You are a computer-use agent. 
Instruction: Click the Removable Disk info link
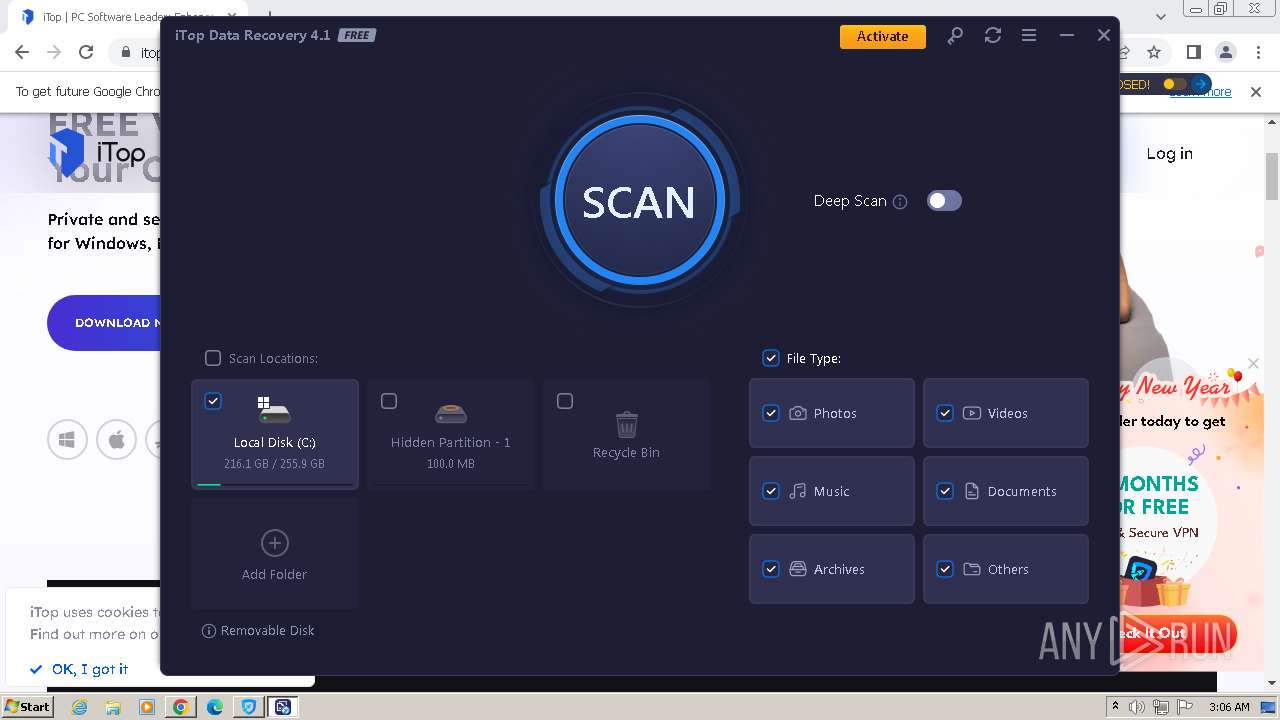click(x=258, y=631)
